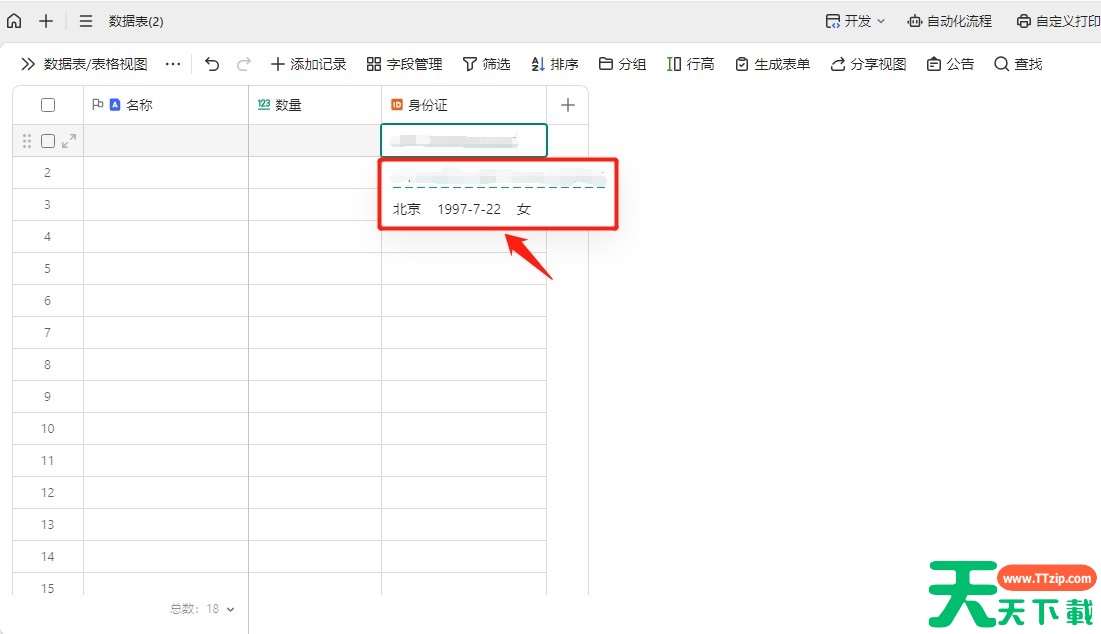Click the 身份证 input cell in row one
This screenshot has height=634, width=1101.
point(464,141)
